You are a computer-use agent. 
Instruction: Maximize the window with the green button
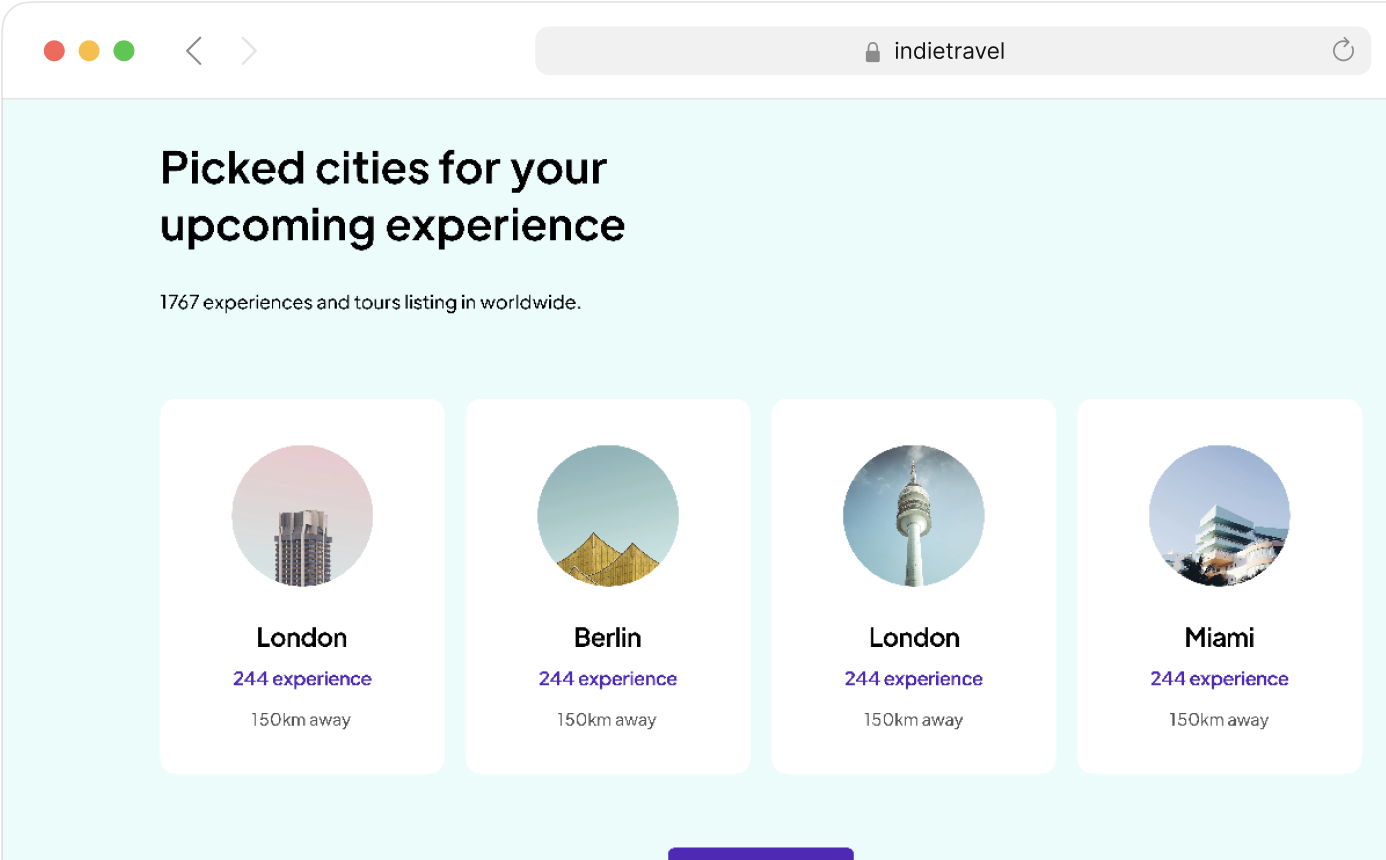[x=124, y=51]
